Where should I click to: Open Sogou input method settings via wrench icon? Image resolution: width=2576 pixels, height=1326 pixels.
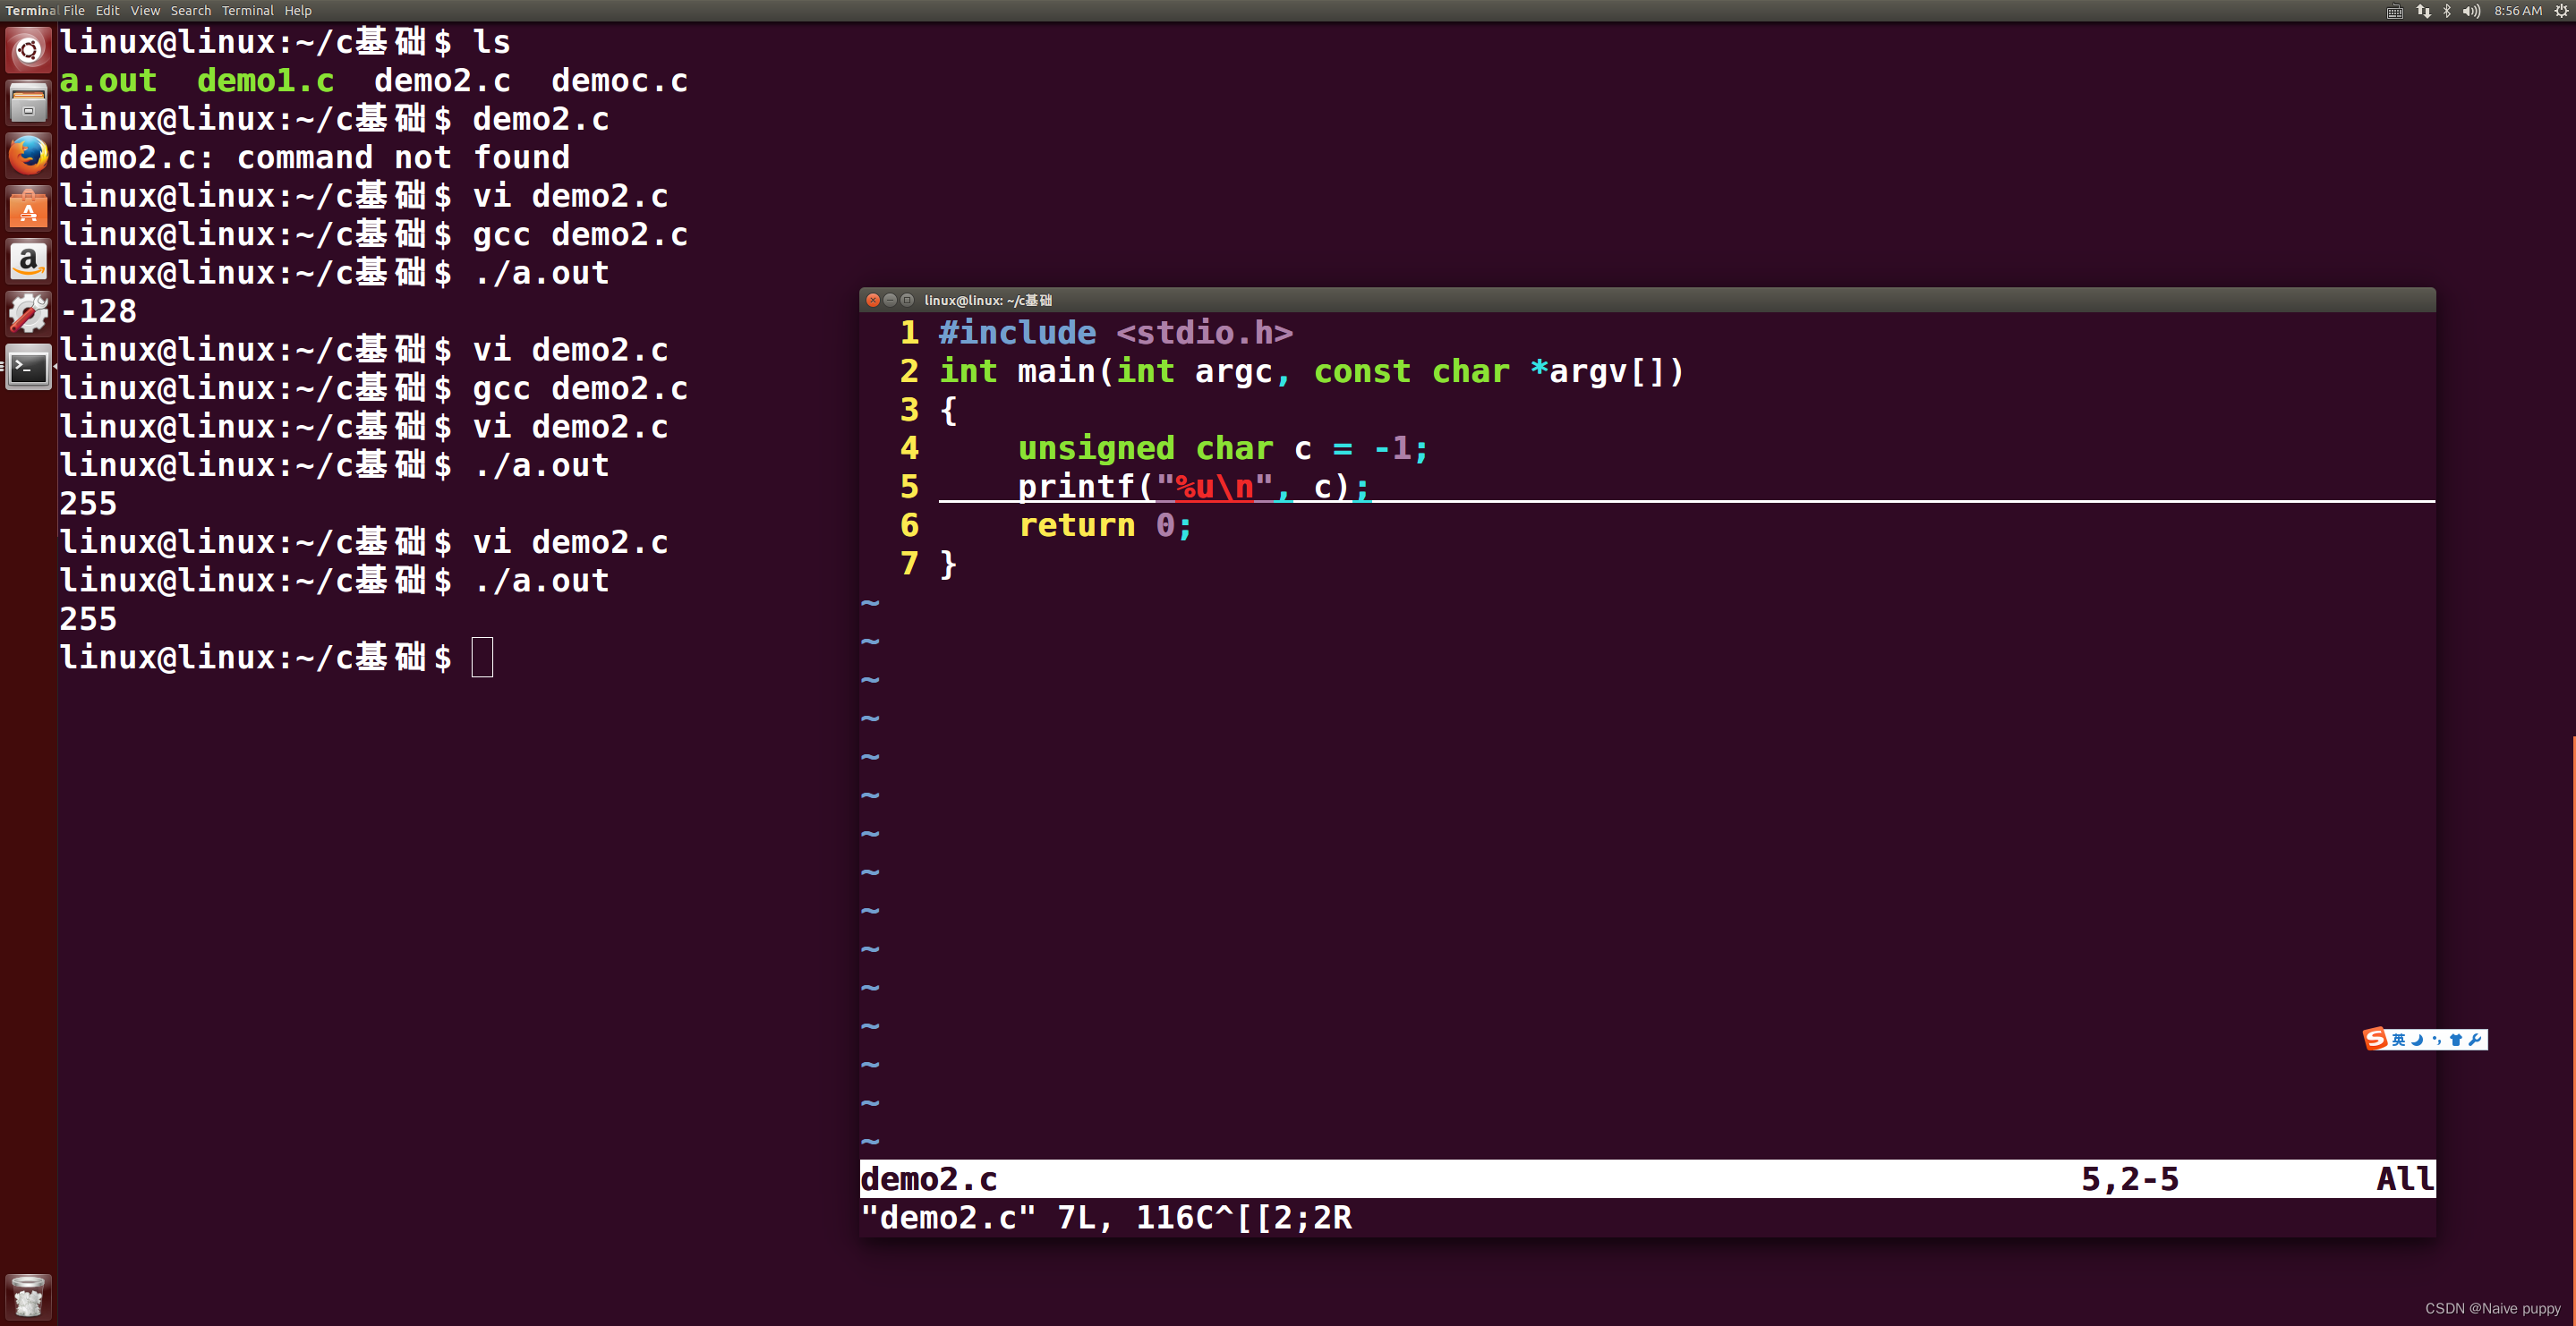click(x=2476, y=1040)
